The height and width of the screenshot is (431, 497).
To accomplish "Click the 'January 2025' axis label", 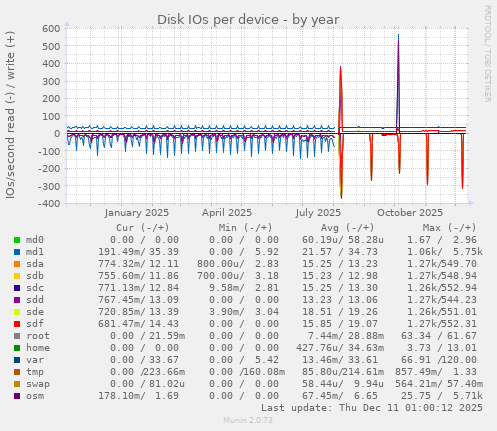I will point(137,213).
